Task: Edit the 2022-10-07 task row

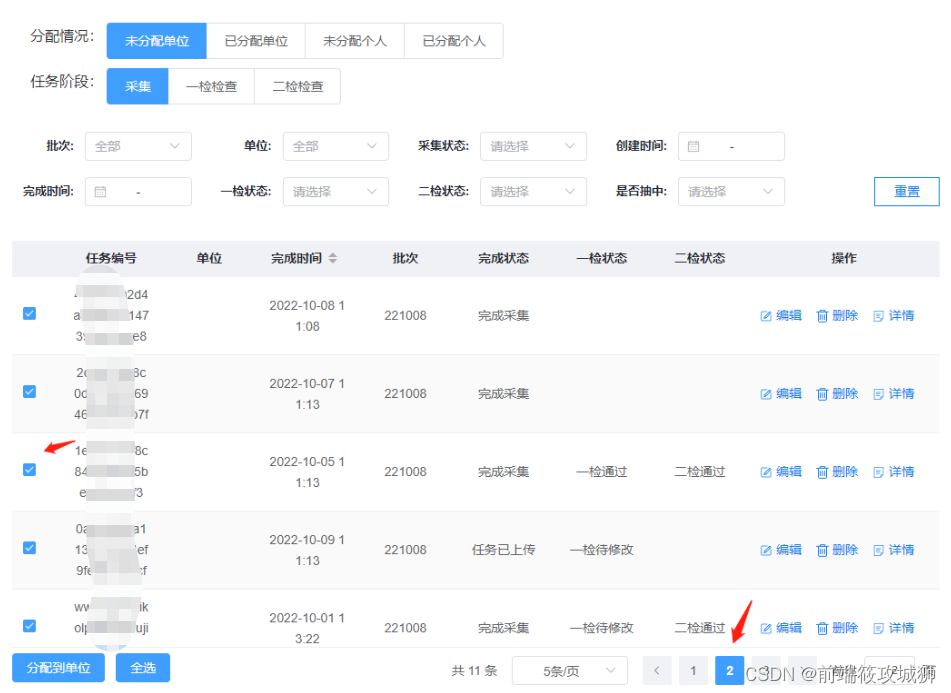Action: point(781,394)
